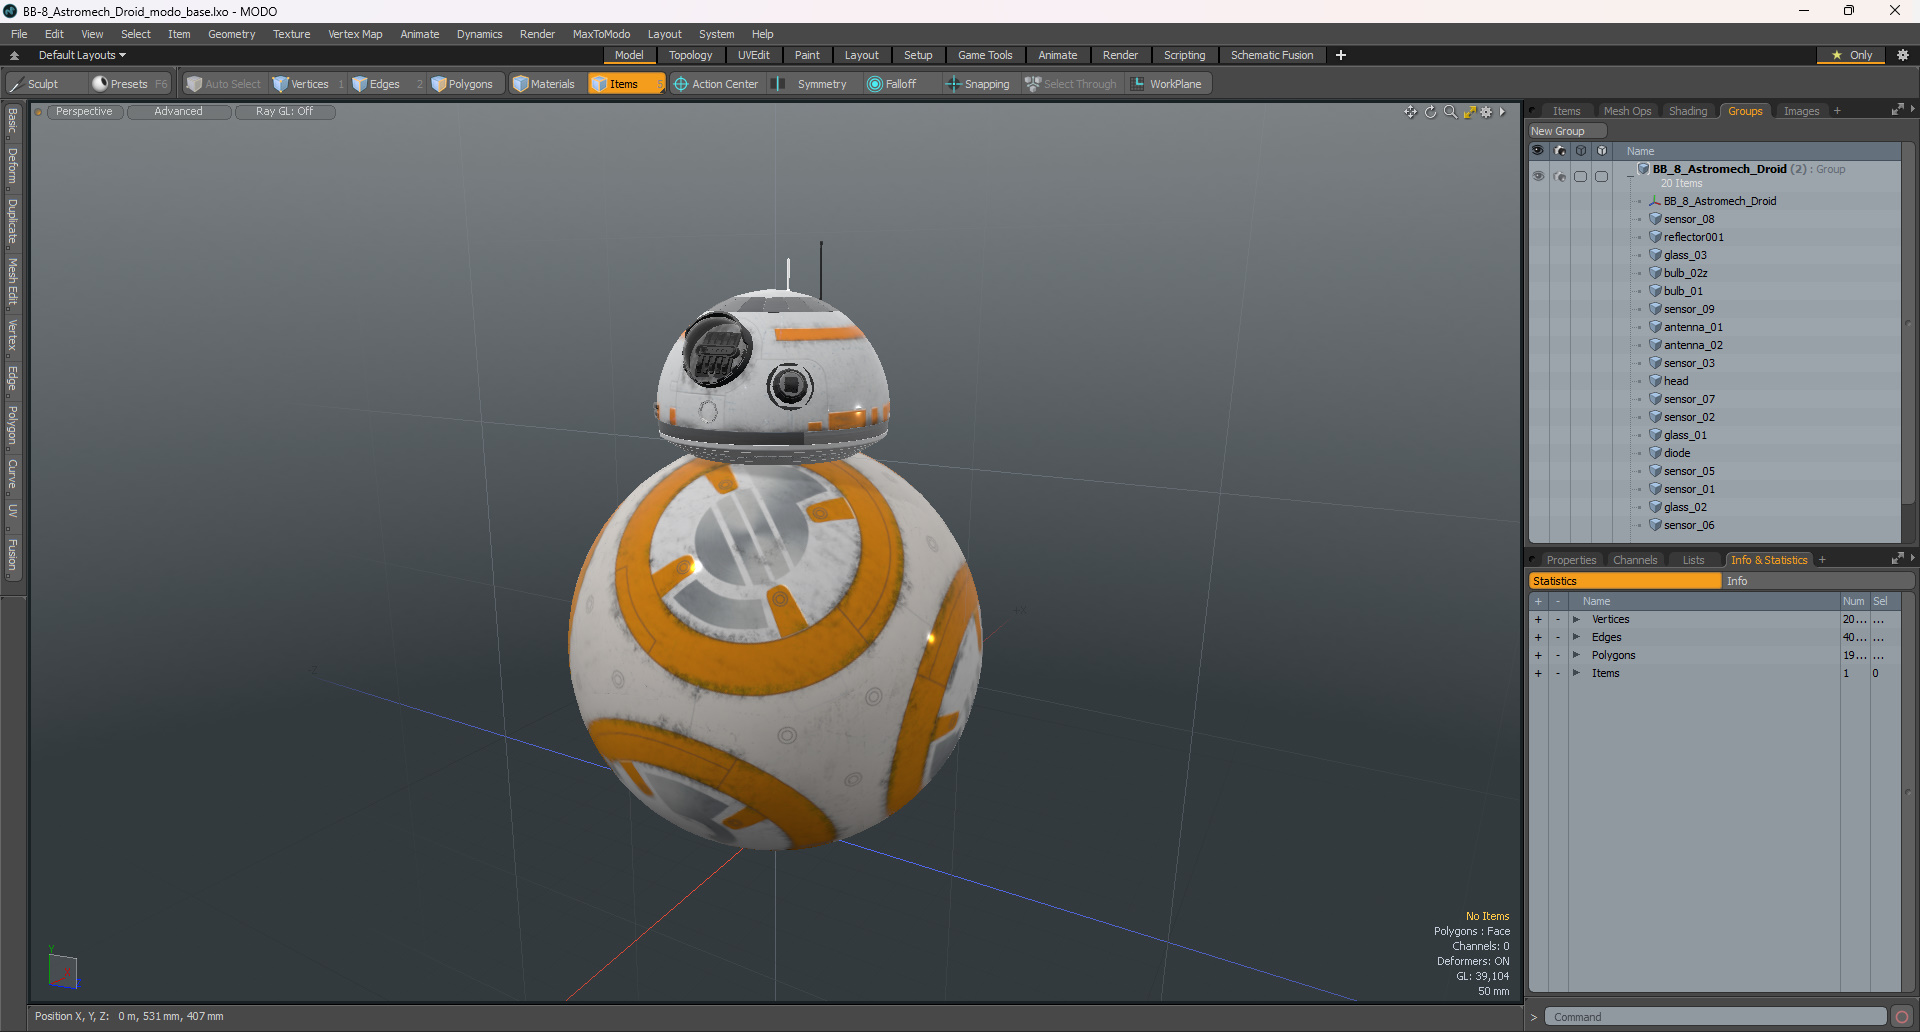Expand the Items statistics row

tap(1576, 674)
